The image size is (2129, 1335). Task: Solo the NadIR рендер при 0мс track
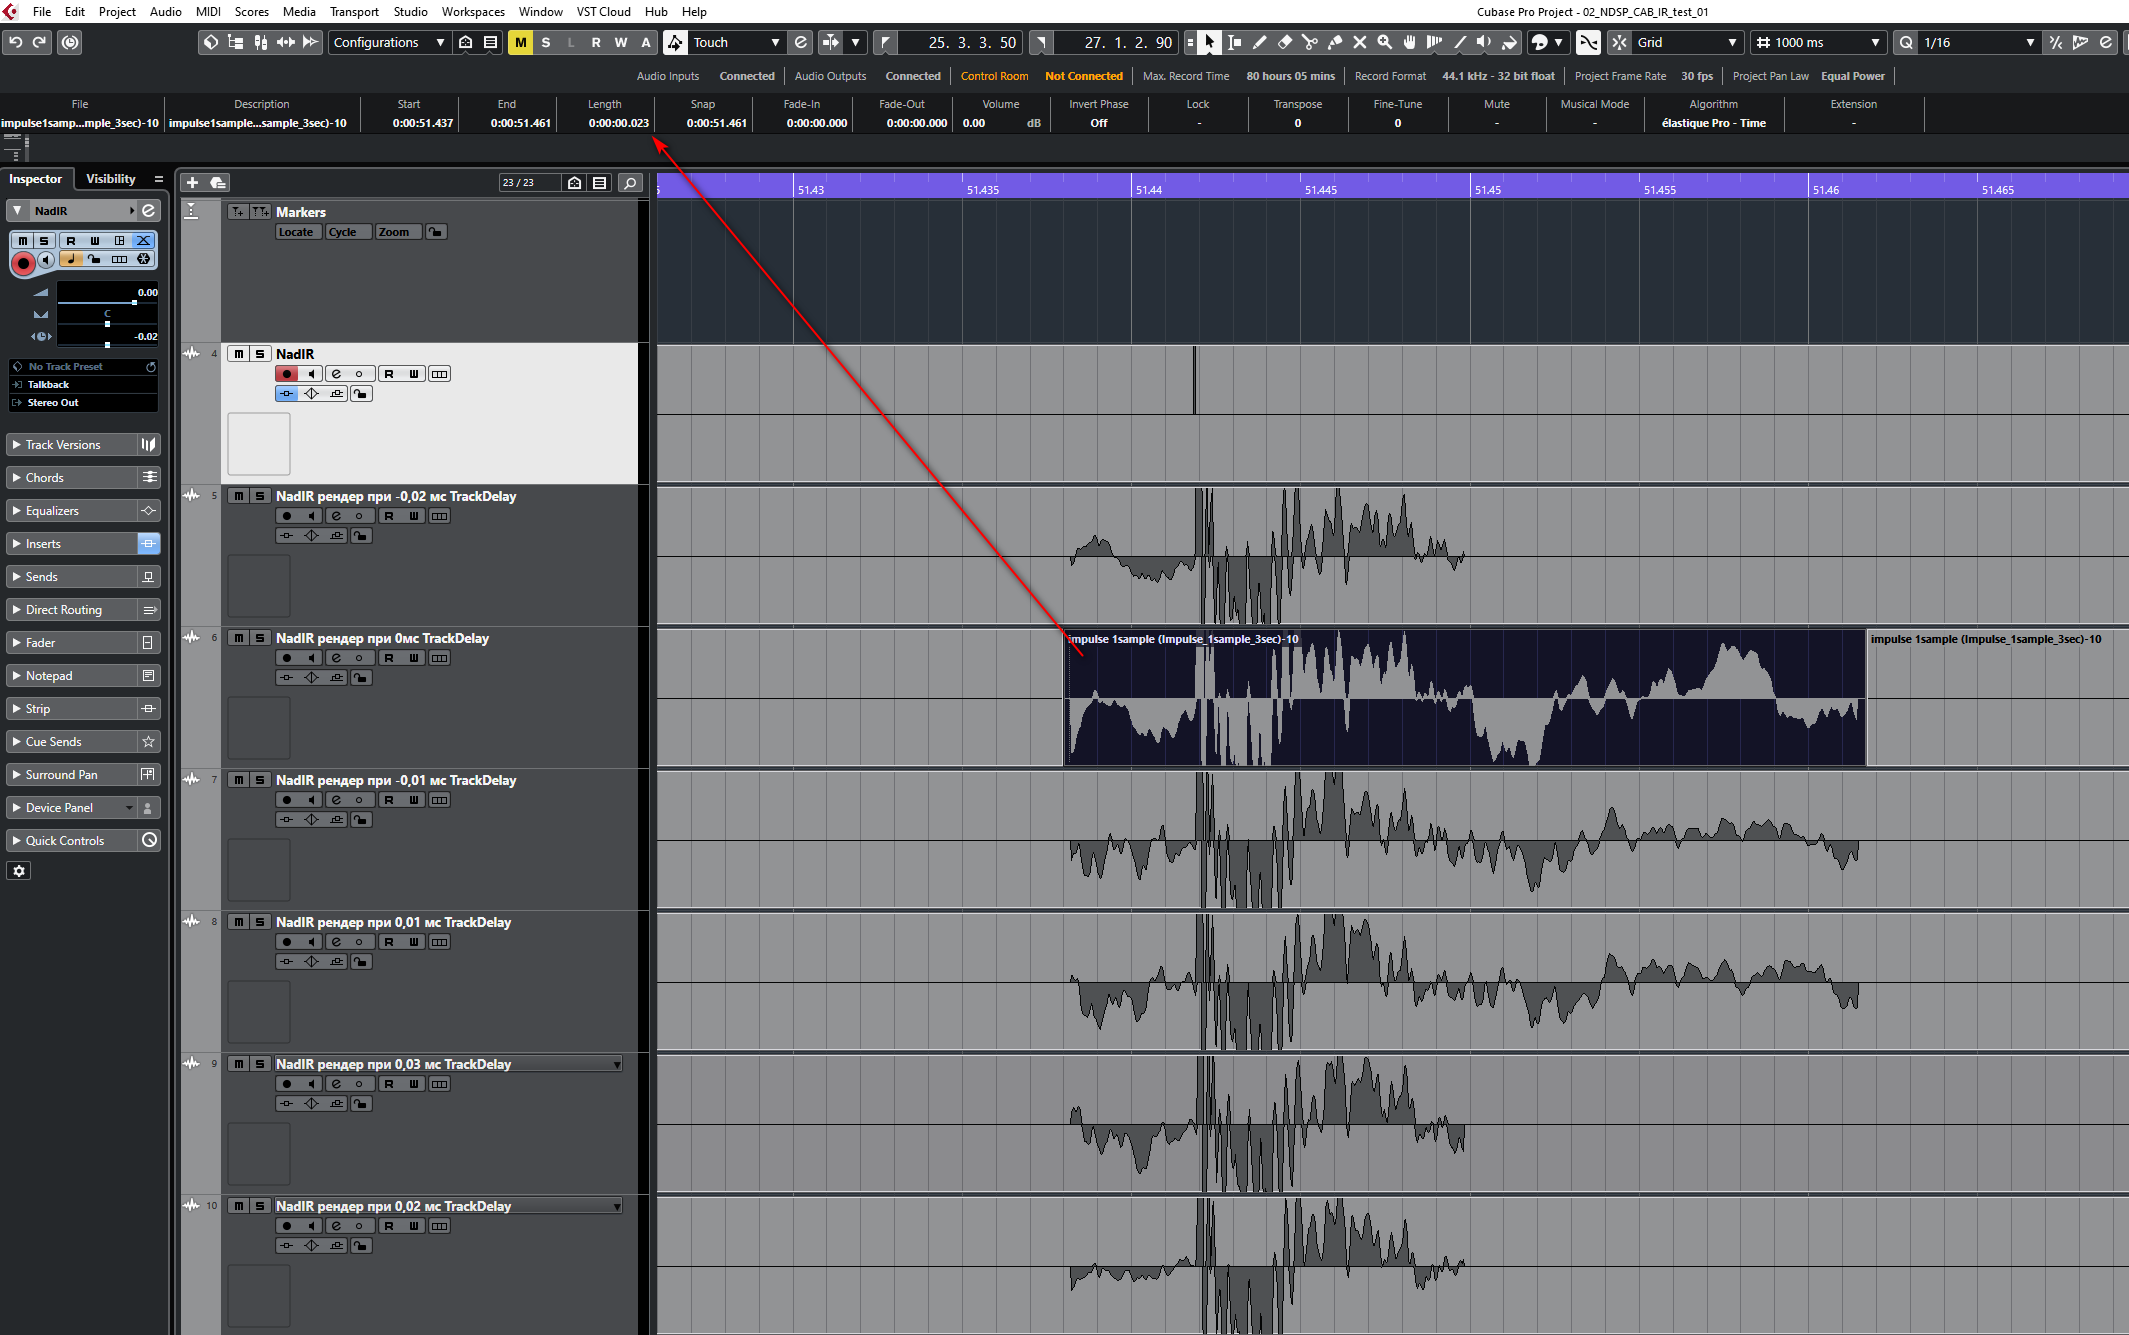(x=260, y=638)
